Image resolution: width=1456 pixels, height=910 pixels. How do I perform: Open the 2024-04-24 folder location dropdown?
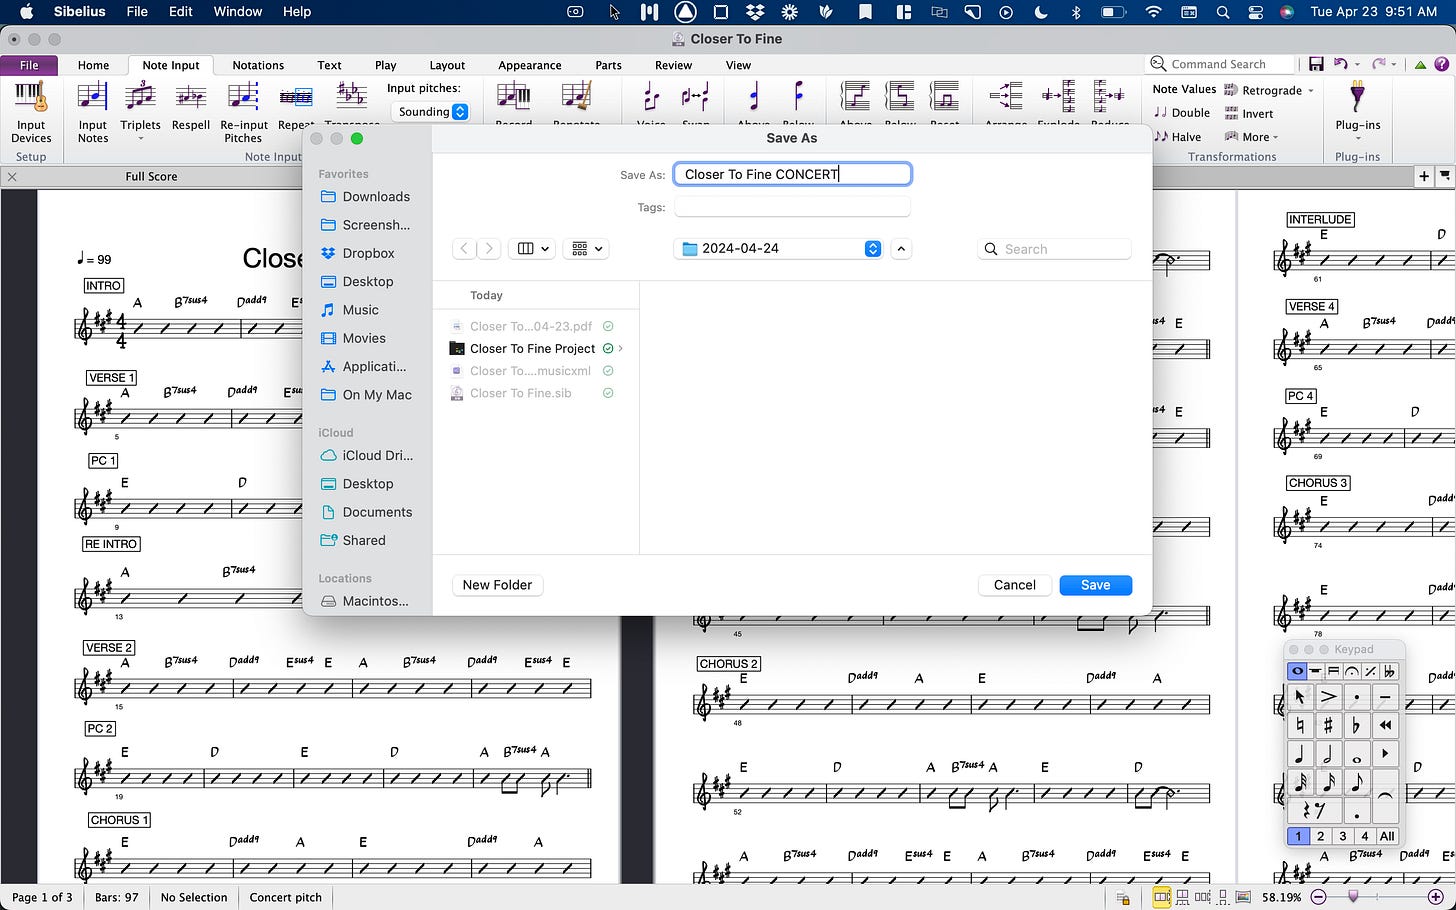point(778,248)
